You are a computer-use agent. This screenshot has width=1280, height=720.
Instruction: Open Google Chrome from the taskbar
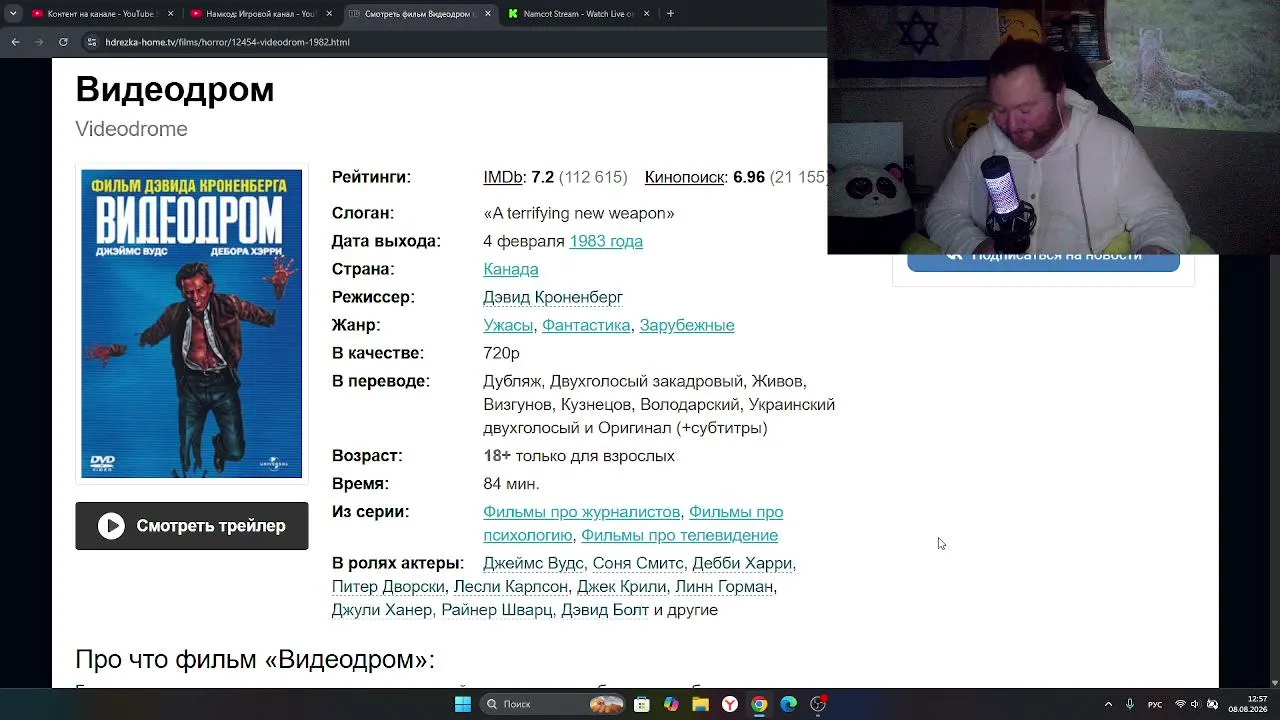759,704
